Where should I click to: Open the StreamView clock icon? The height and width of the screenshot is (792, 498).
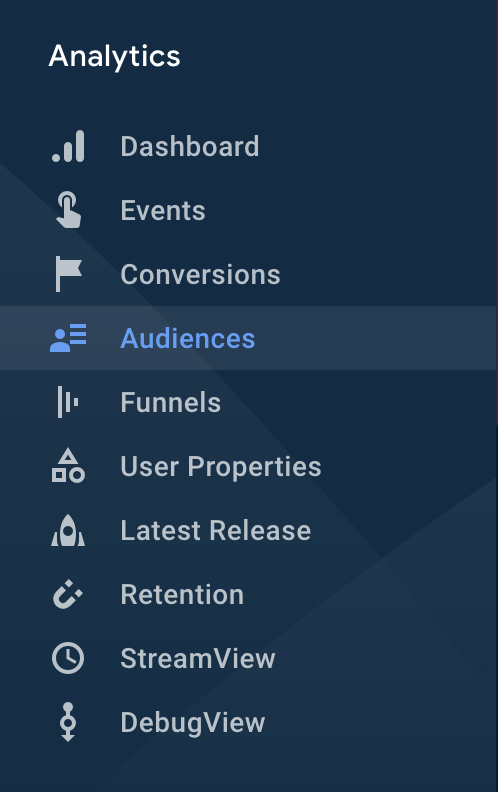[68, 658]
